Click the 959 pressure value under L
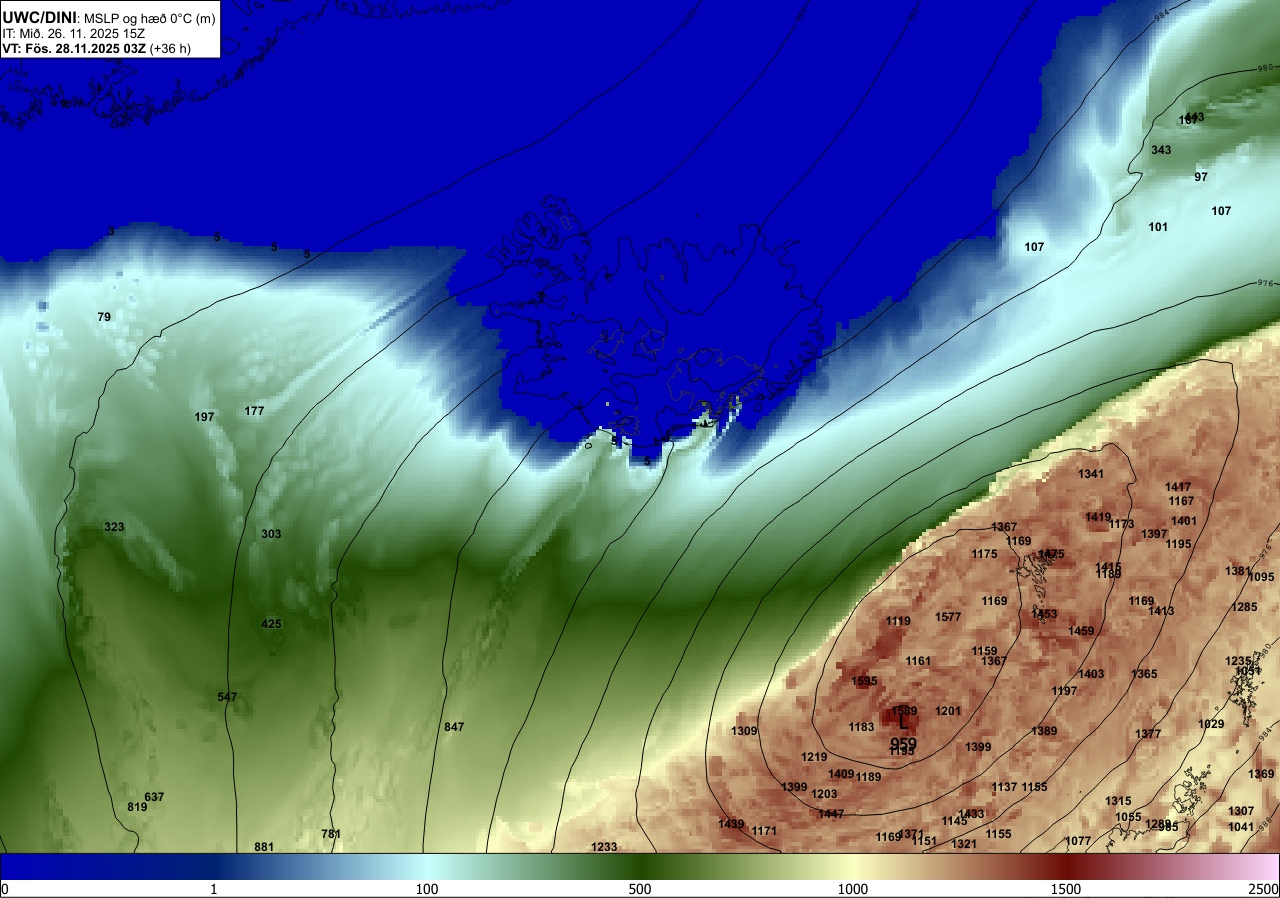This screenshot has width=1280, height=898. 903,743
